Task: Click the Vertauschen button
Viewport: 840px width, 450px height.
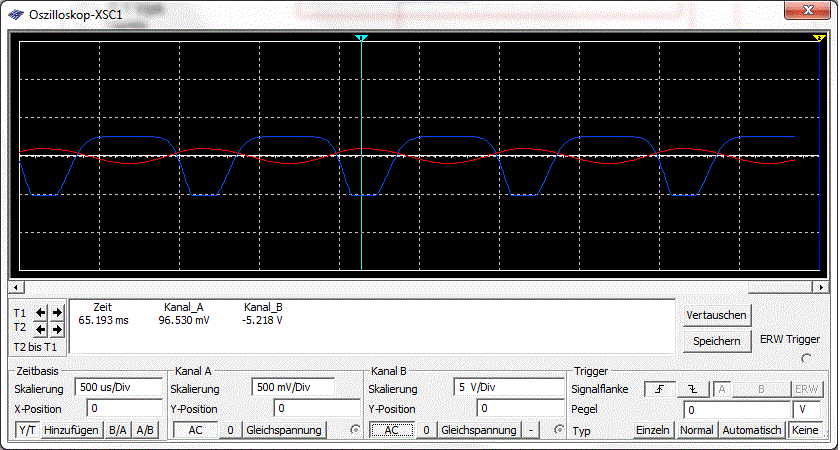Action: pos(717,316)
